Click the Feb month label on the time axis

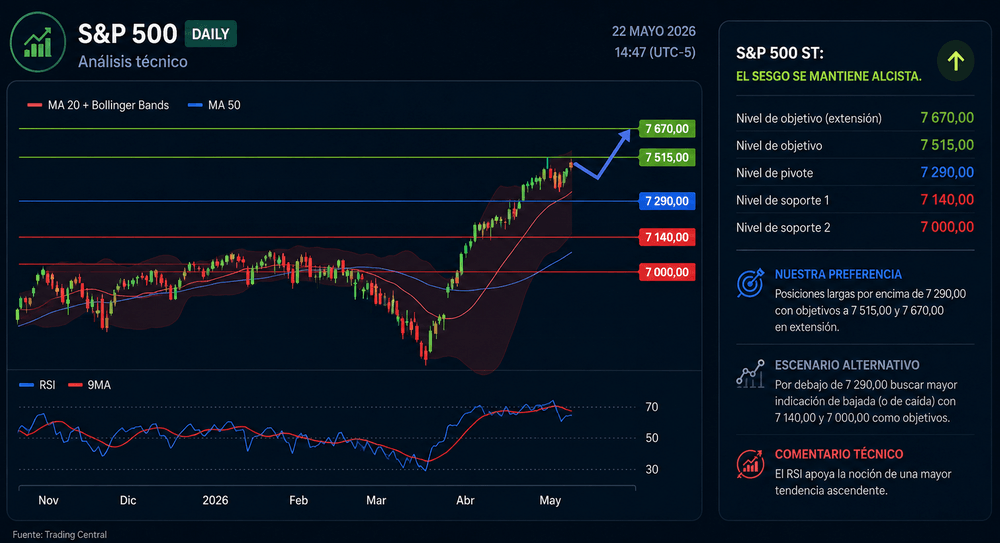point(298,501)
